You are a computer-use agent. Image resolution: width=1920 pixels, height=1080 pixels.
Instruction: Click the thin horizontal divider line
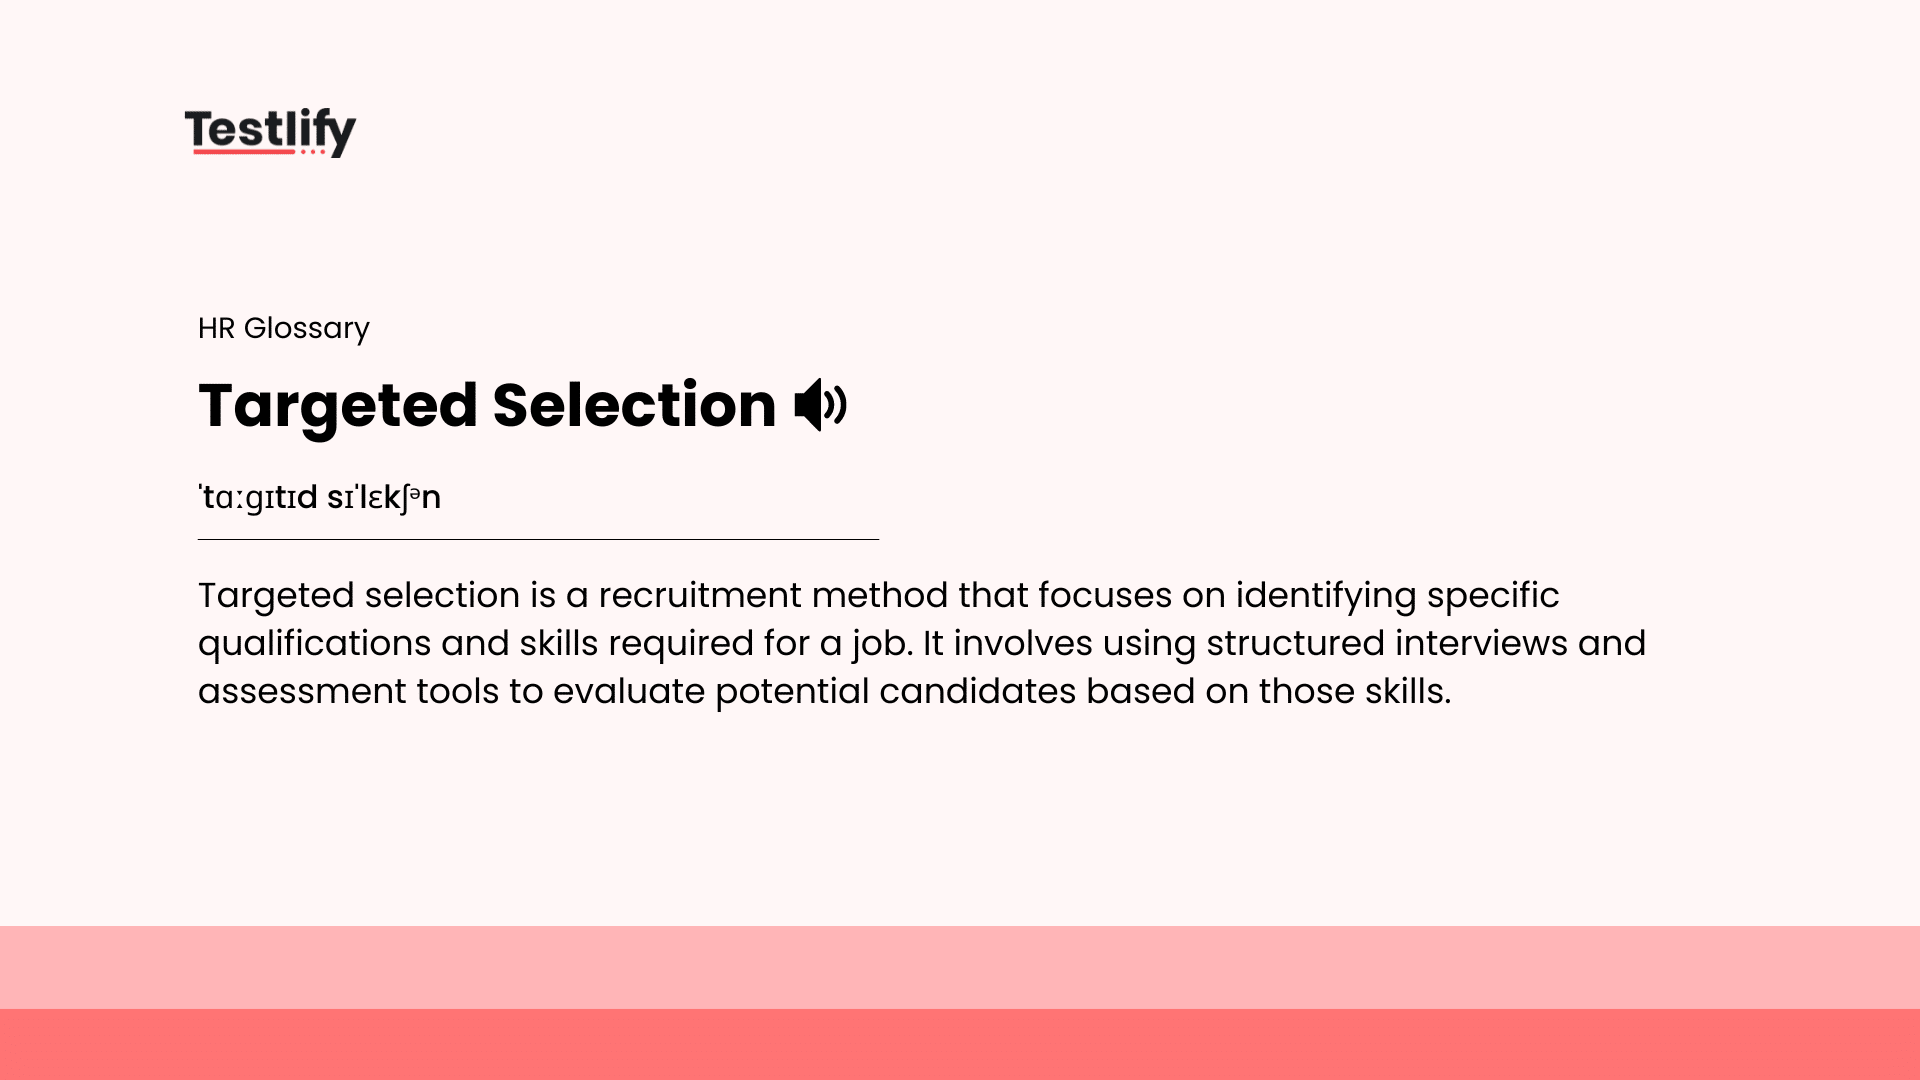click(538, 539)
